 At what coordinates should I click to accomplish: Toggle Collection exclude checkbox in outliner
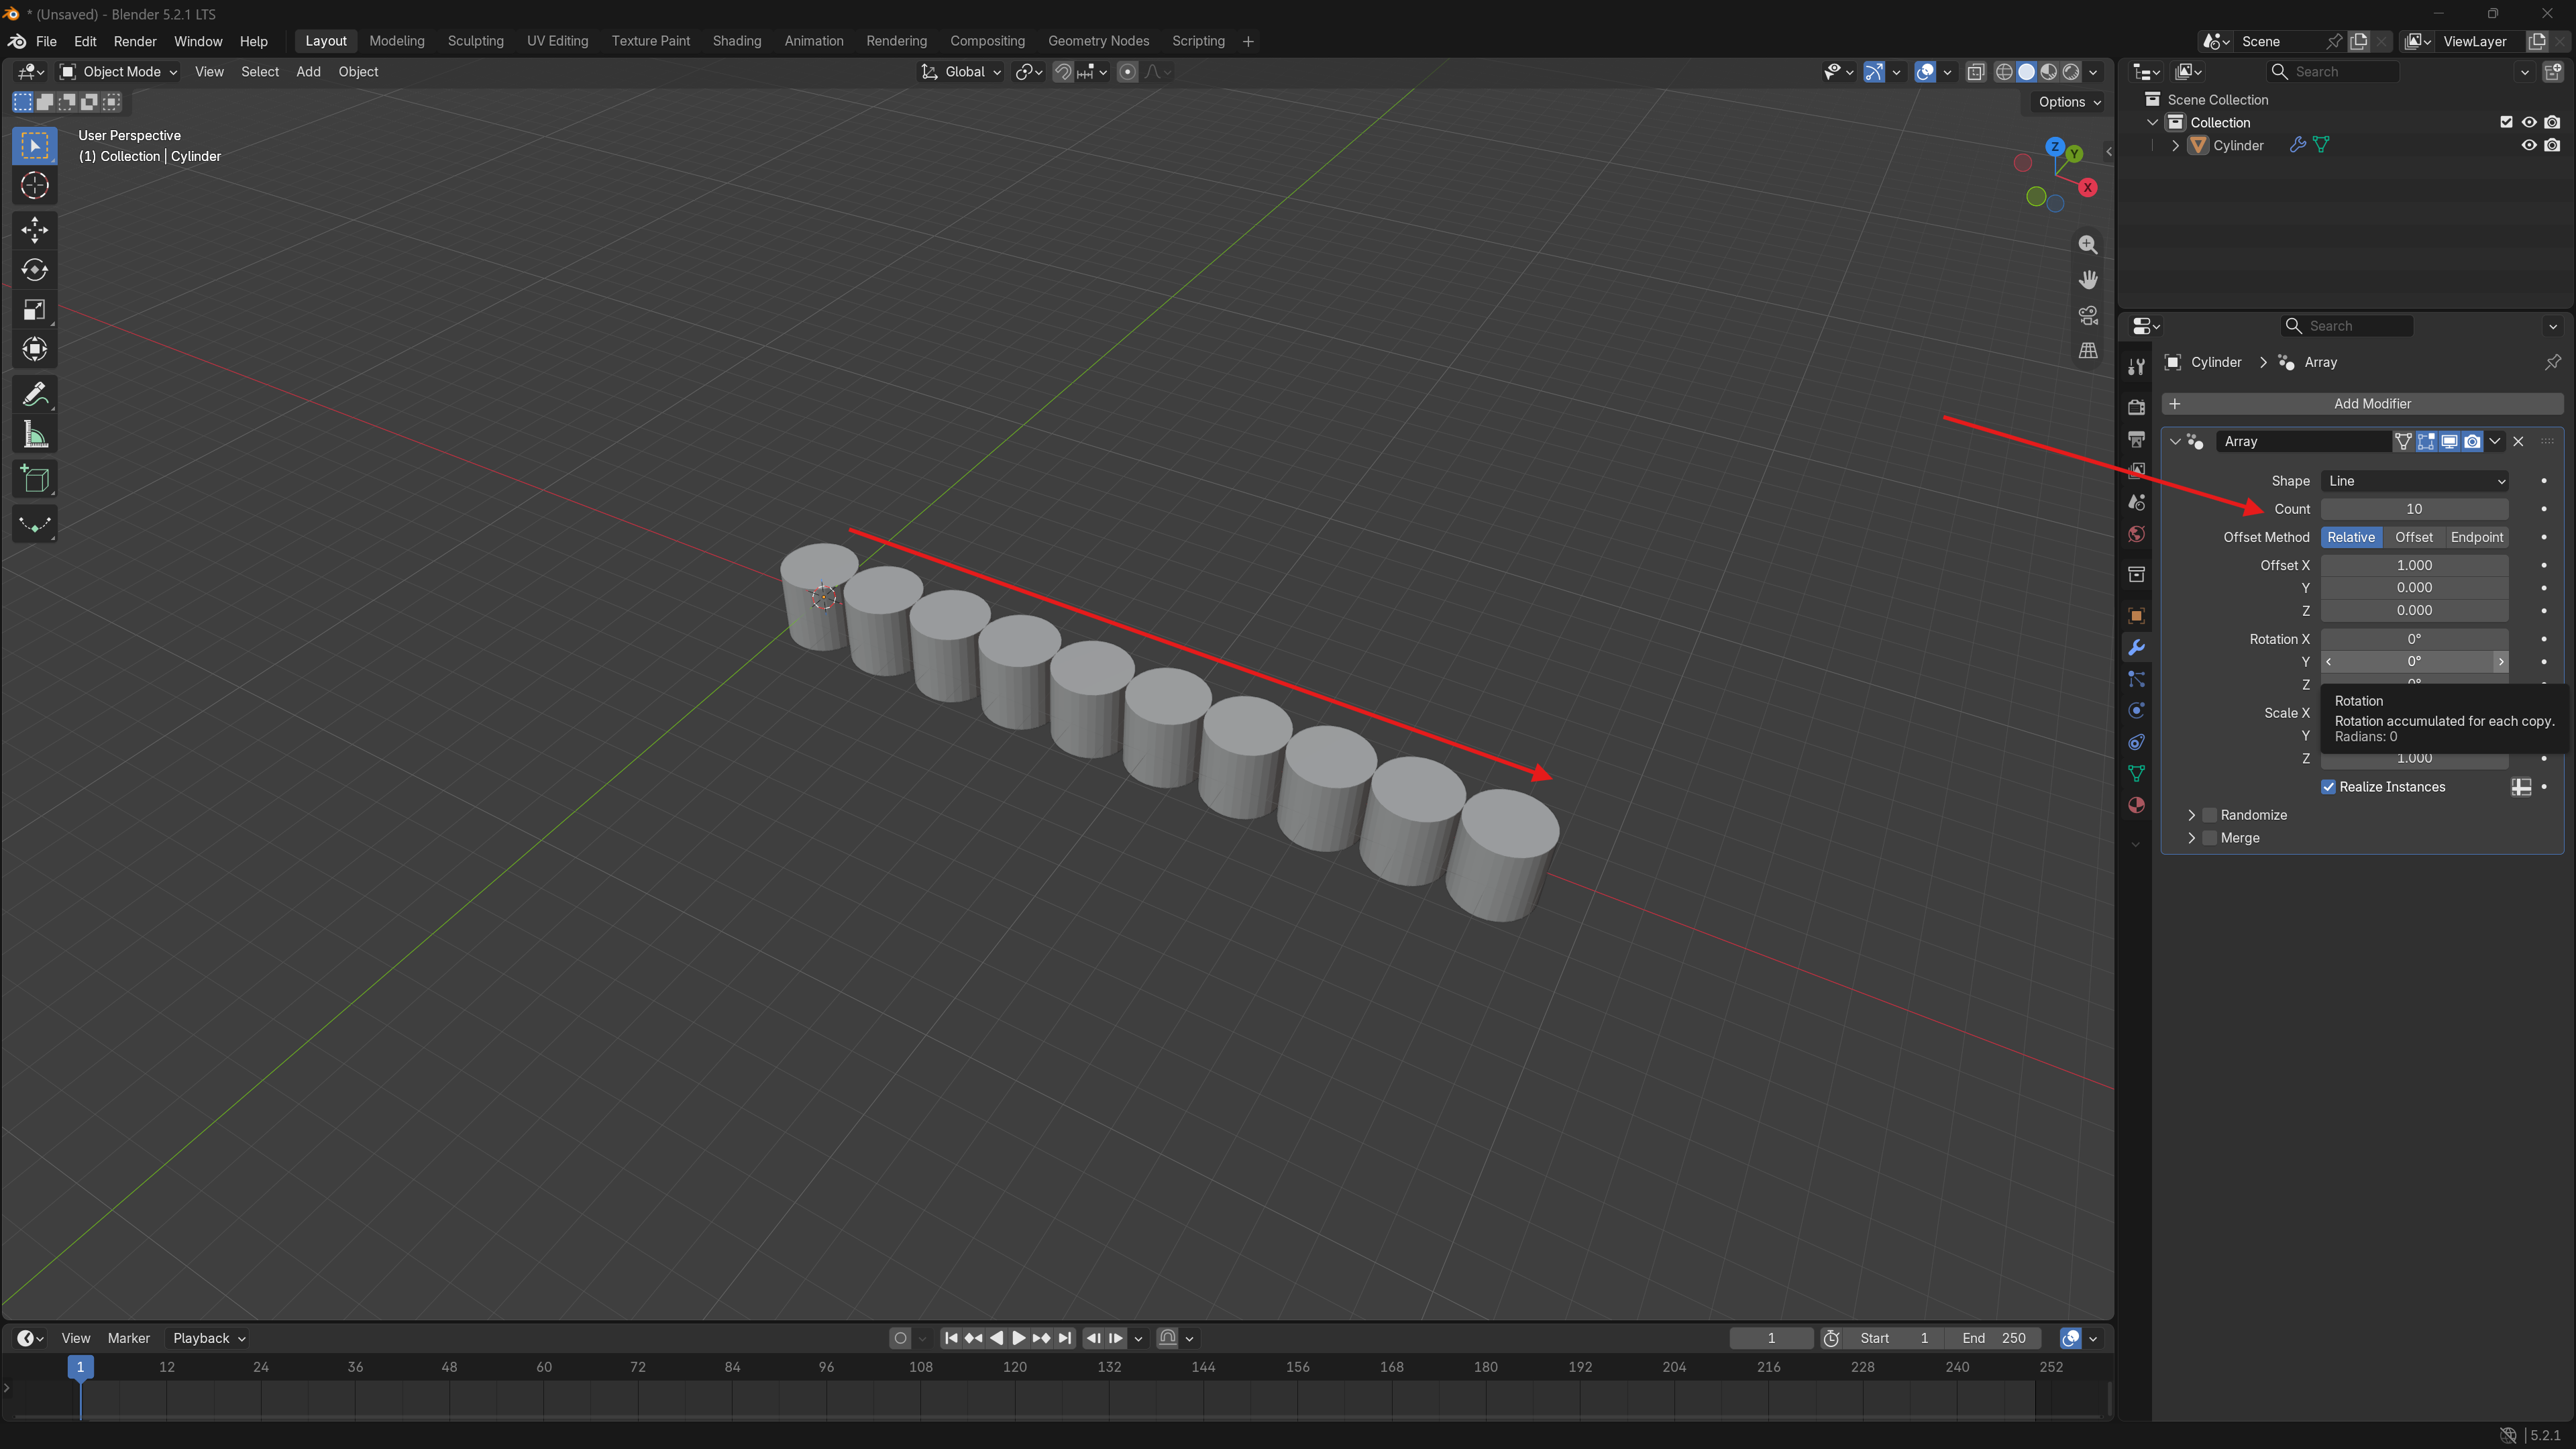[2506, 122]
